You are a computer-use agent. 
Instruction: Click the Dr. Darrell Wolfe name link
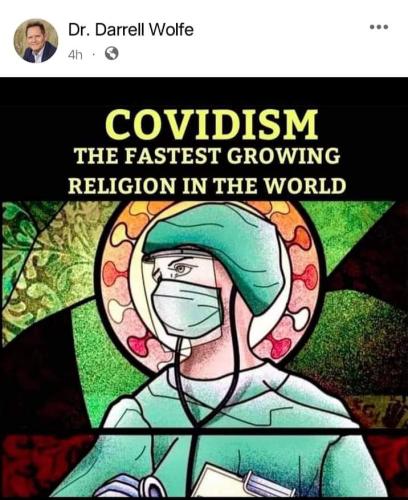coord(131,30)
